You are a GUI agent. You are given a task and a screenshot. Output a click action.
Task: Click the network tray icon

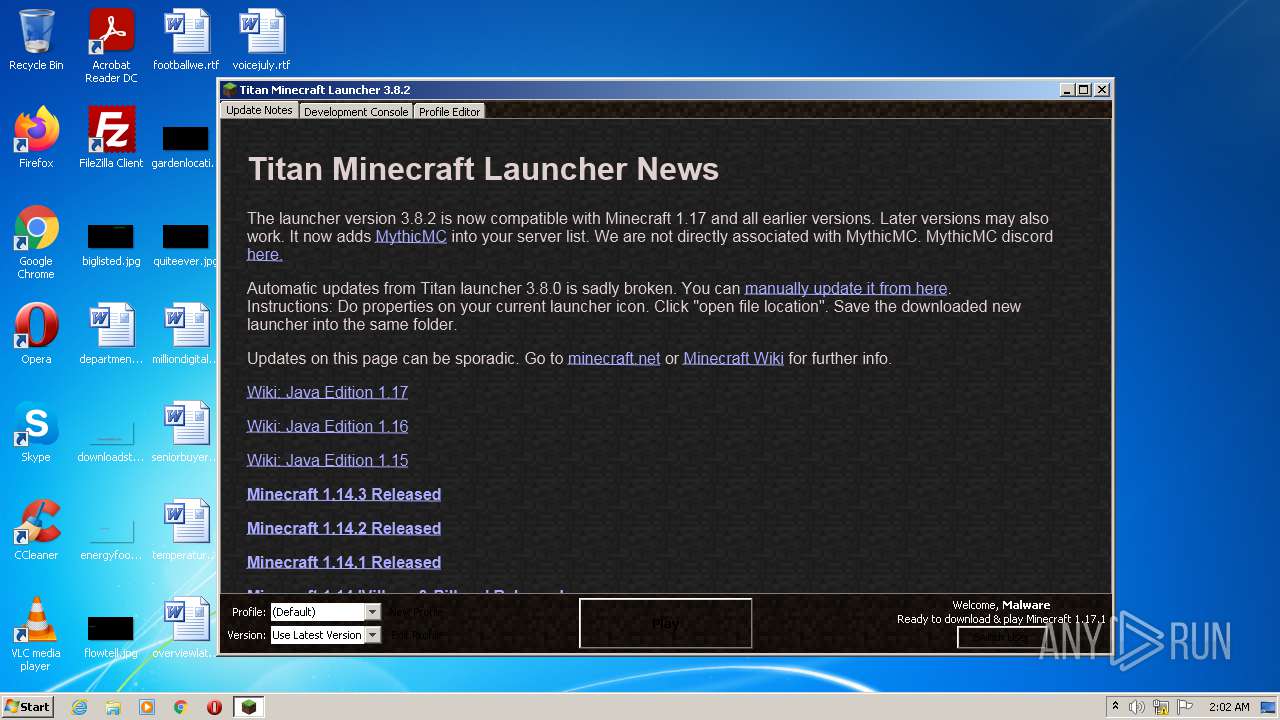click(1161, 707)
